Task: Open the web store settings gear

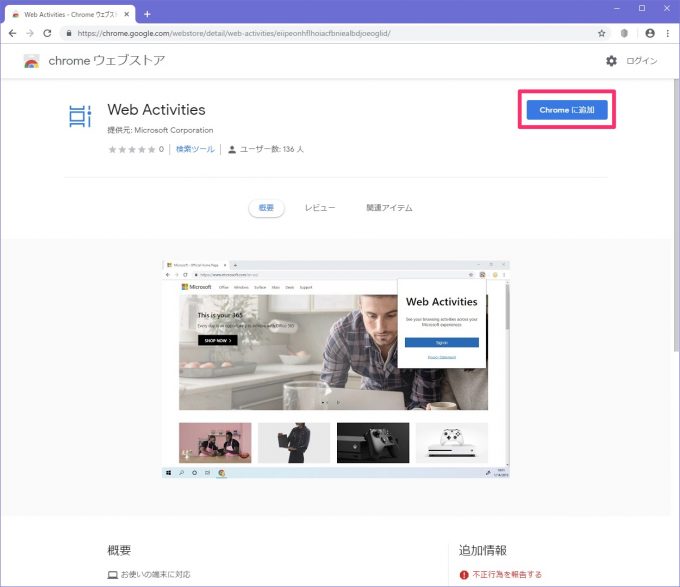Action: 611,61
